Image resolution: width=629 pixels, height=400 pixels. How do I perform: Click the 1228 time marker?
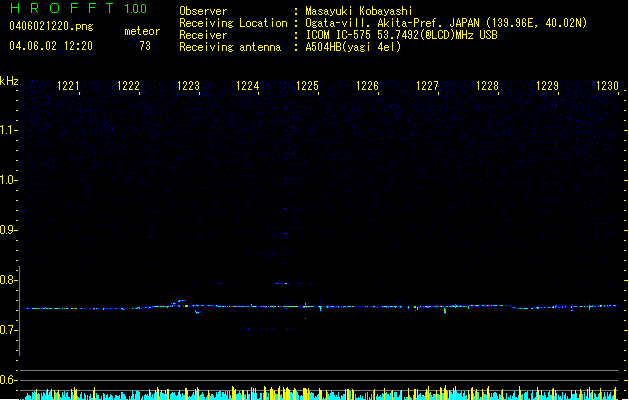pyautogui.click(x=487, y=86)
